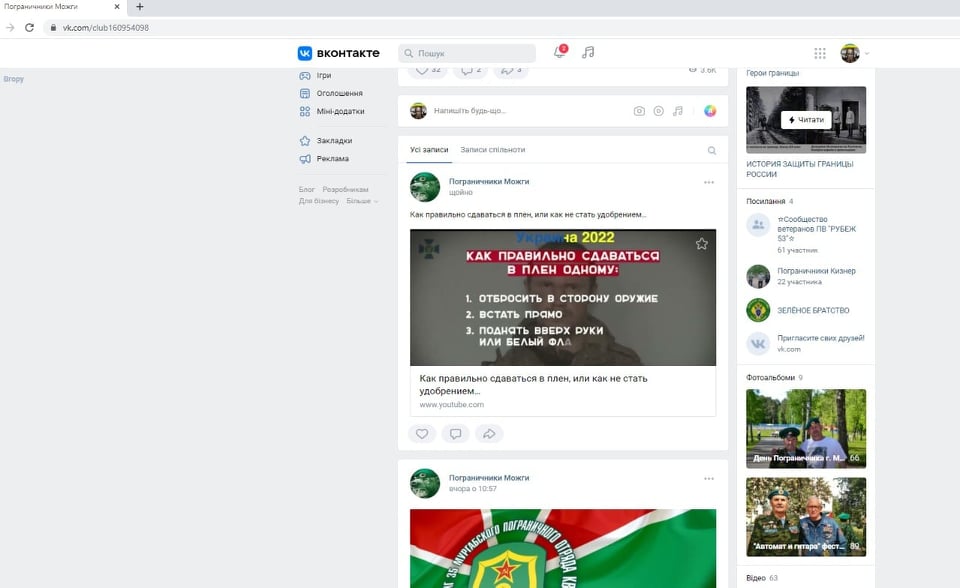
Task: Open the three-dot menu of first post
Action: click(x=709, y=183)
